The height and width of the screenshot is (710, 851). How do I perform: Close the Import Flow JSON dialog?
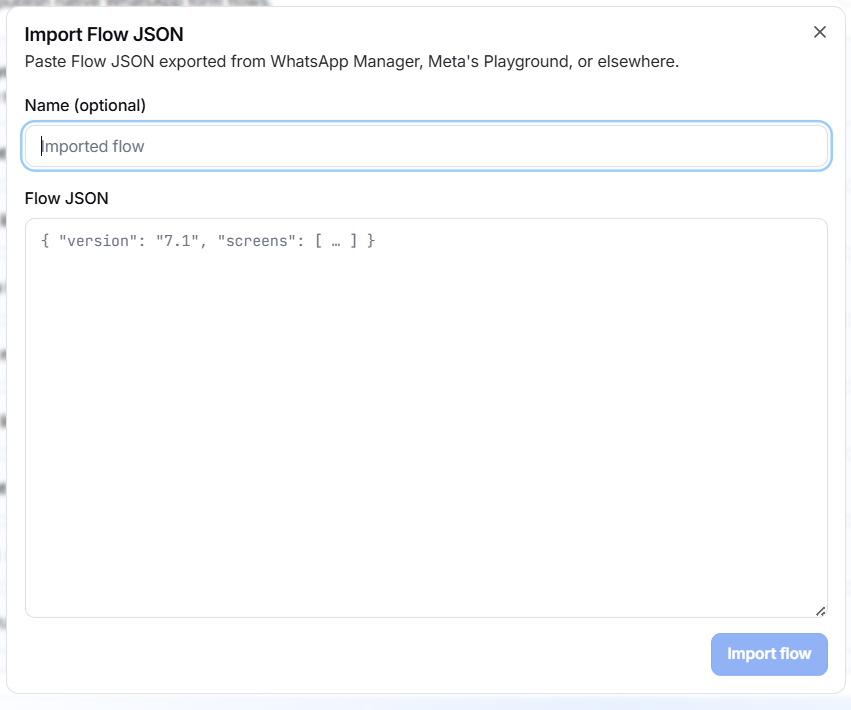(x=820, y=32)
